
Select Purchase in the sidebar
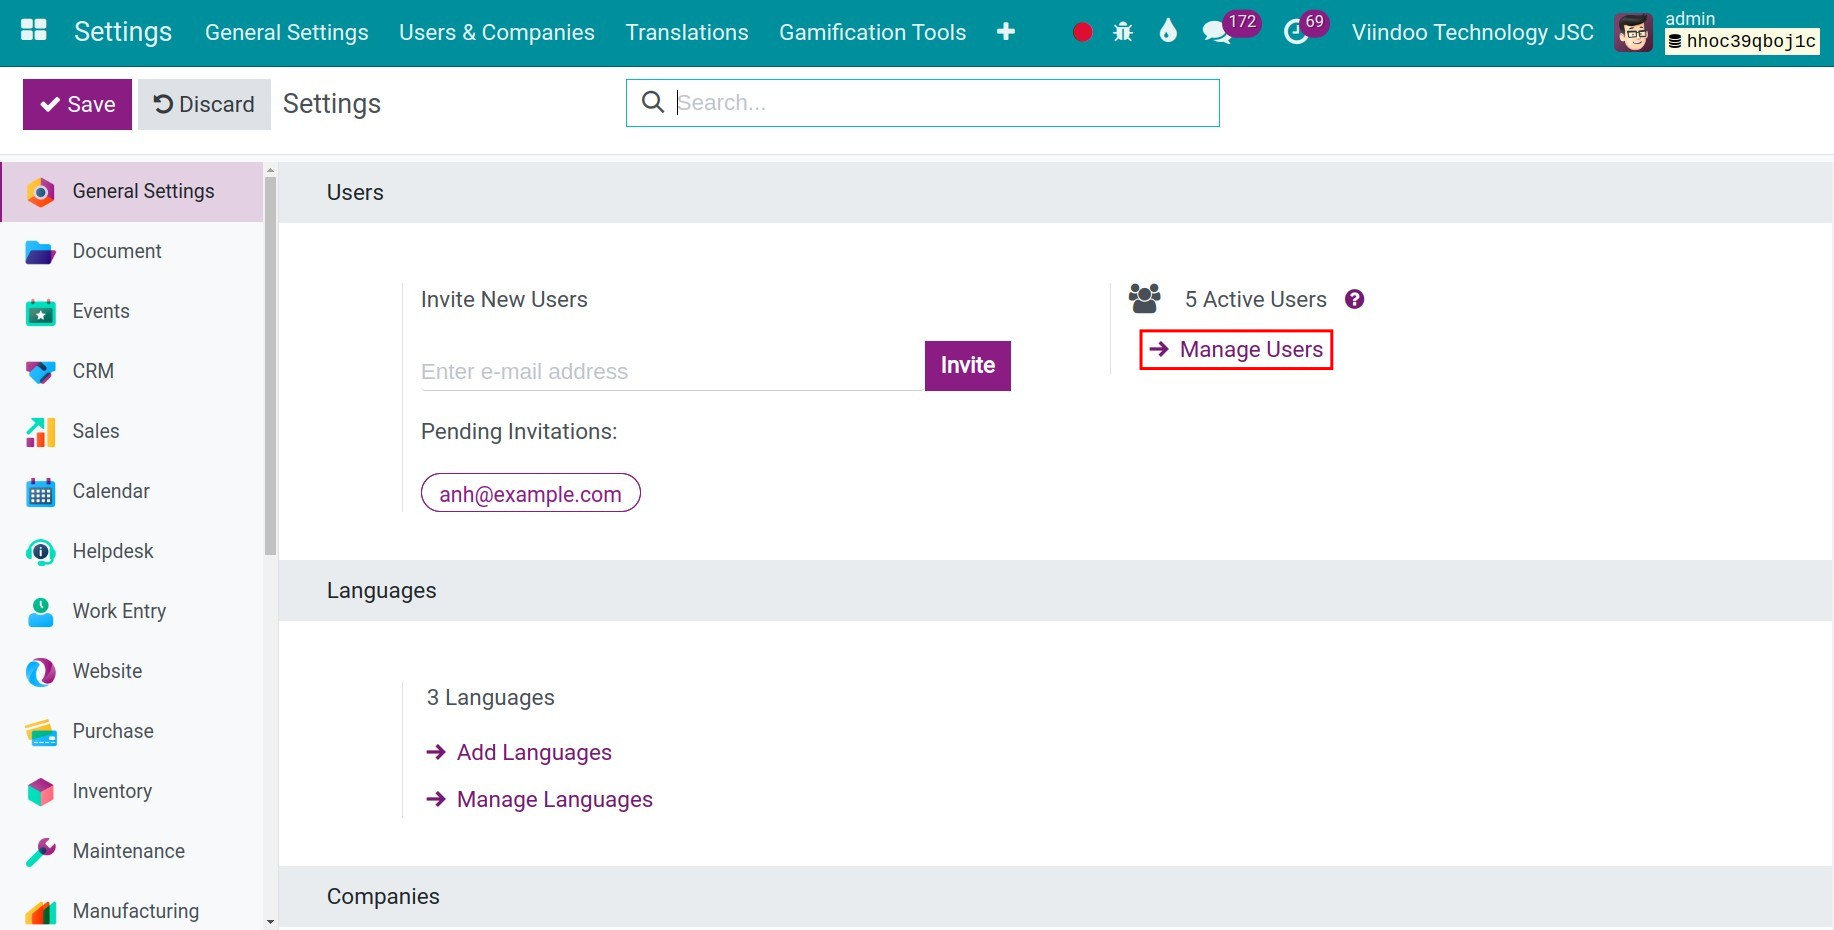coord(132,731)
